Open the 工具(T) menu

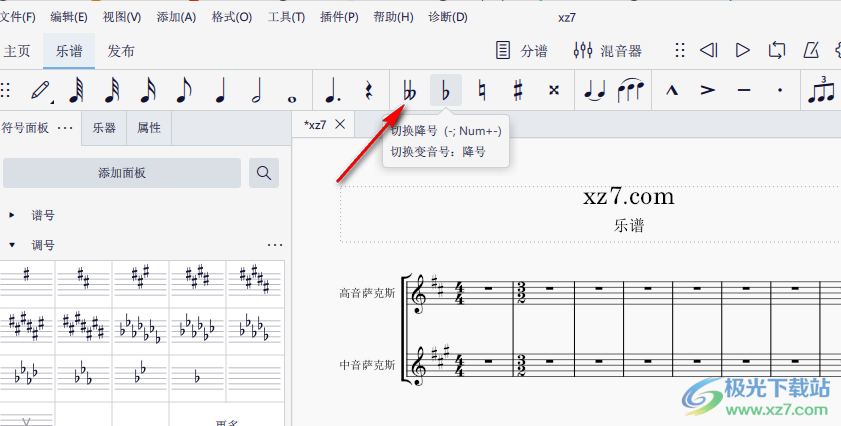click(x=286, y=17)
